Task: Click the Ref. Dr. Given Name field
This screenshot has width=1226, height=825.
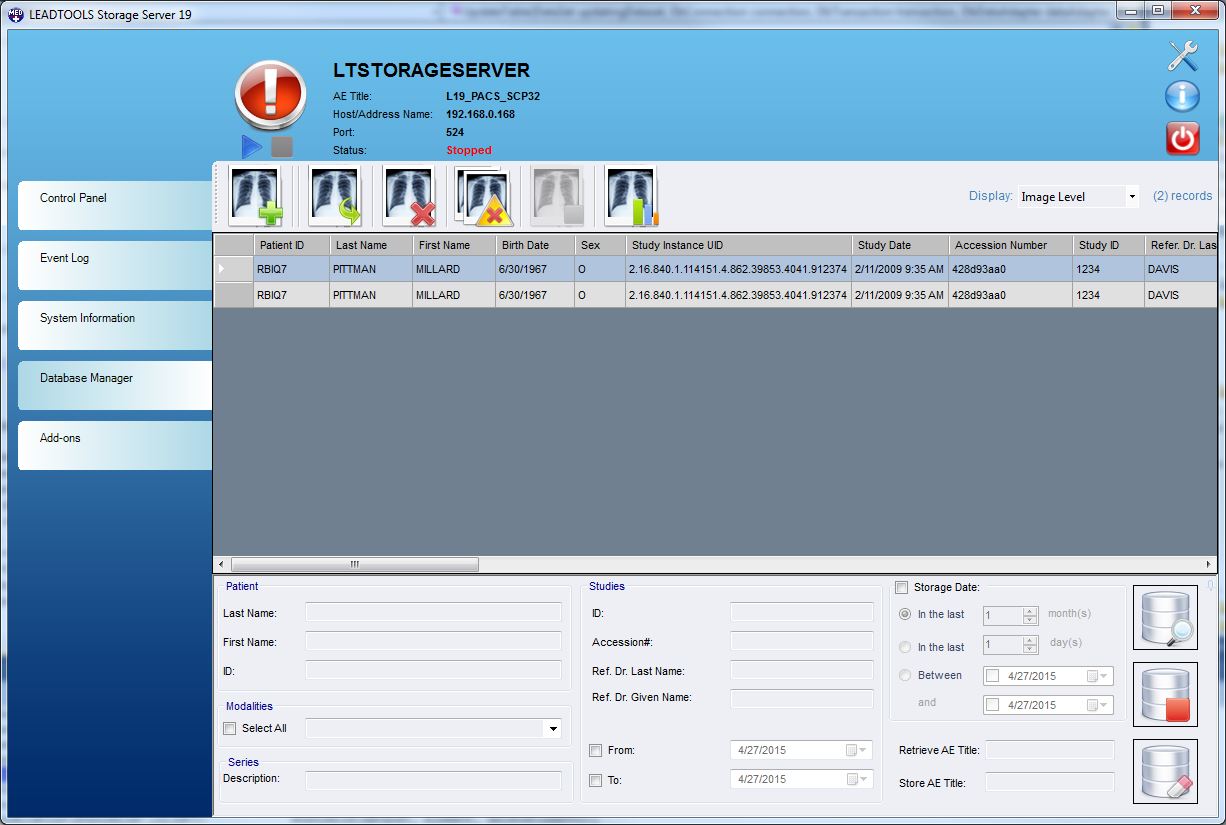Action: tap(802, 698)
